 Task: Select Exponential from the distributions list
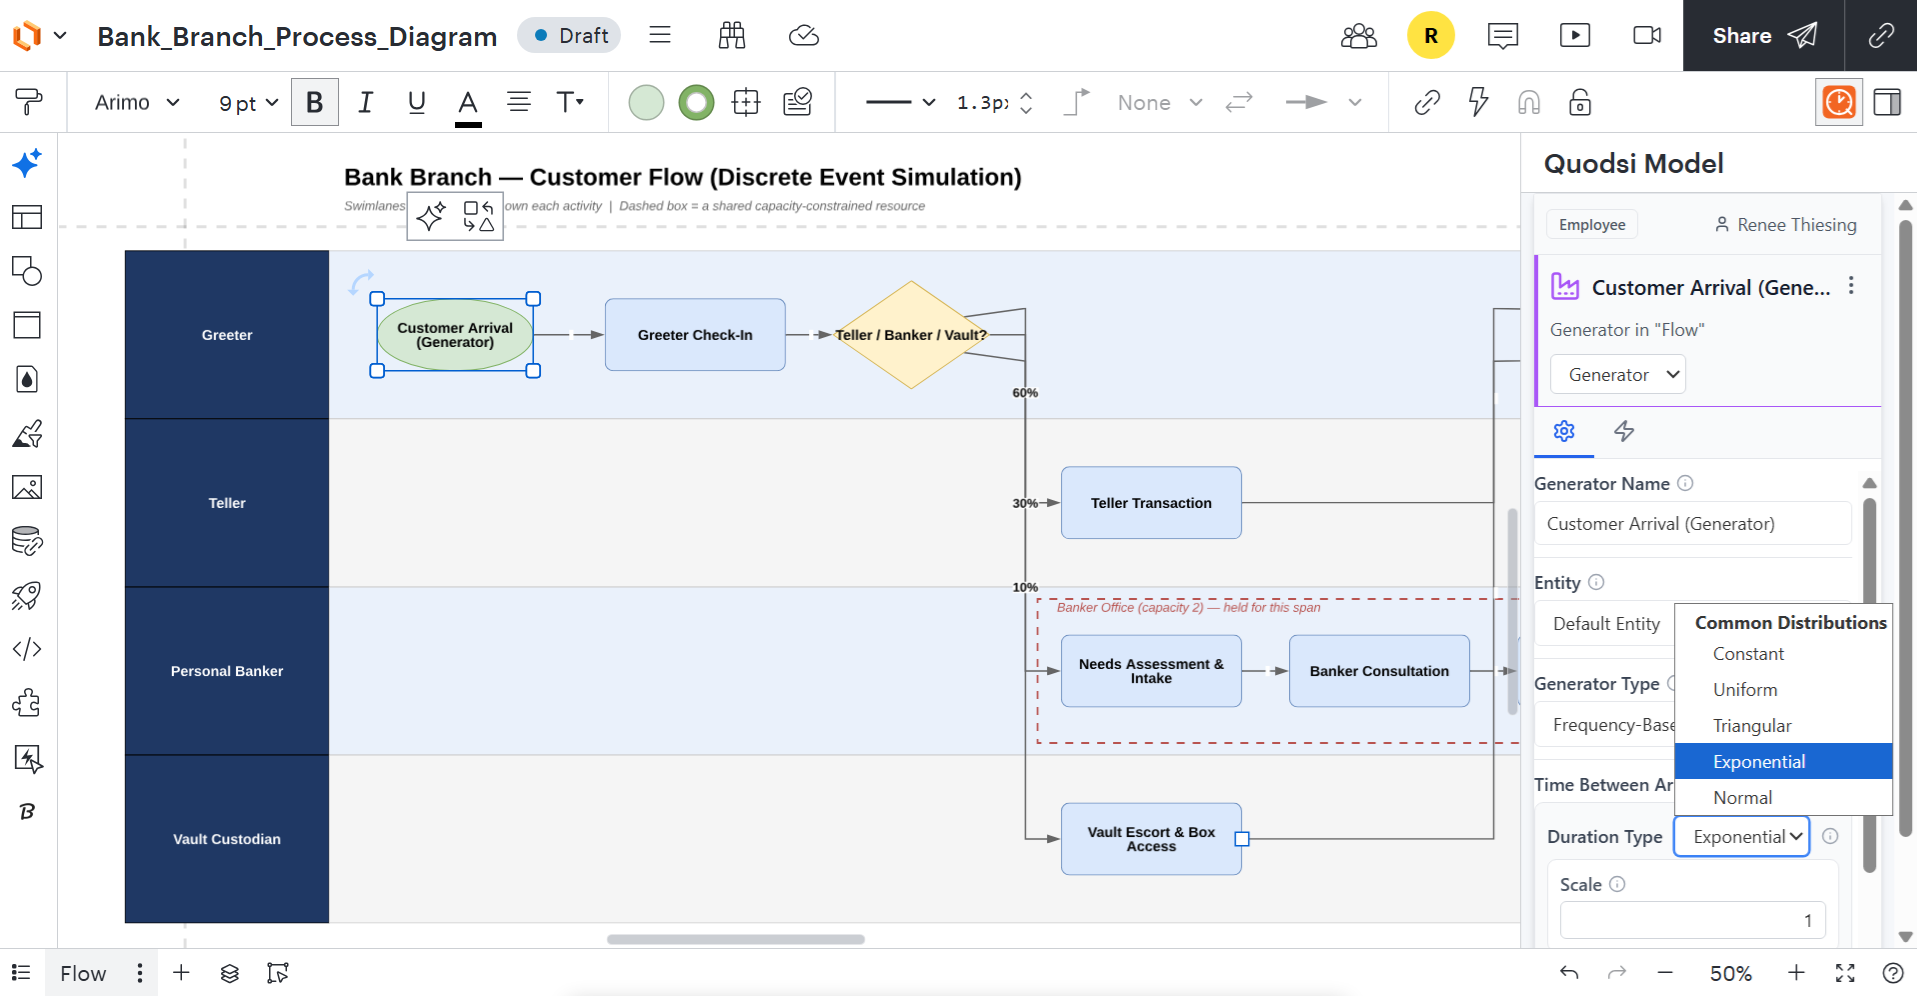pyautogui.click(x=1784, y=762)
